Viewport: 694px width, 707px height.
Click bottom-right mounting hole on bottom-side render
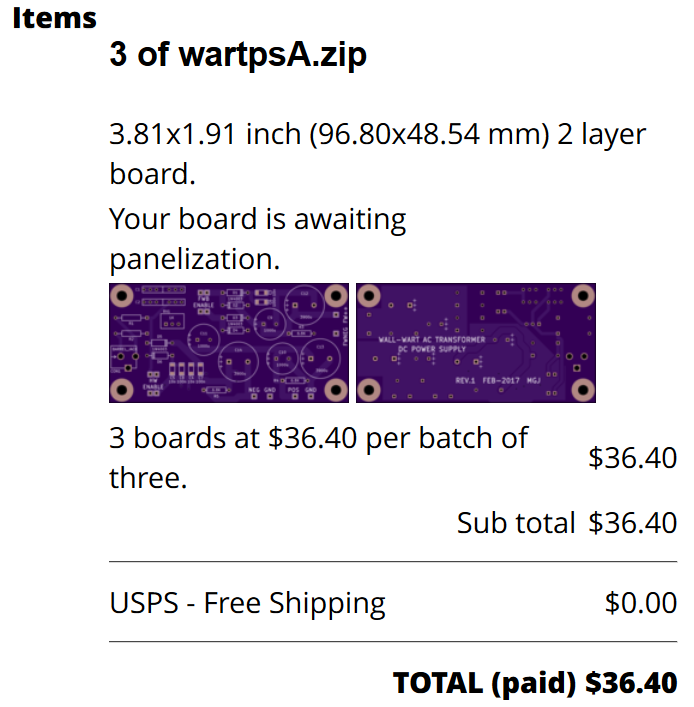[583, 390]
